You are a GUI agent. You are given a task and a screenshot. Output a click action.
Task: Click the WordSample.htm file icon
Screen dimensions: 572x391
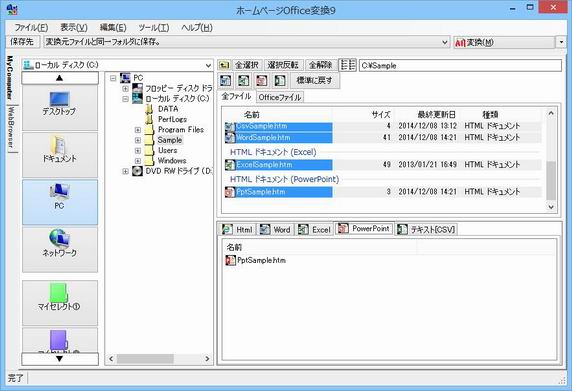coord(230,138)
